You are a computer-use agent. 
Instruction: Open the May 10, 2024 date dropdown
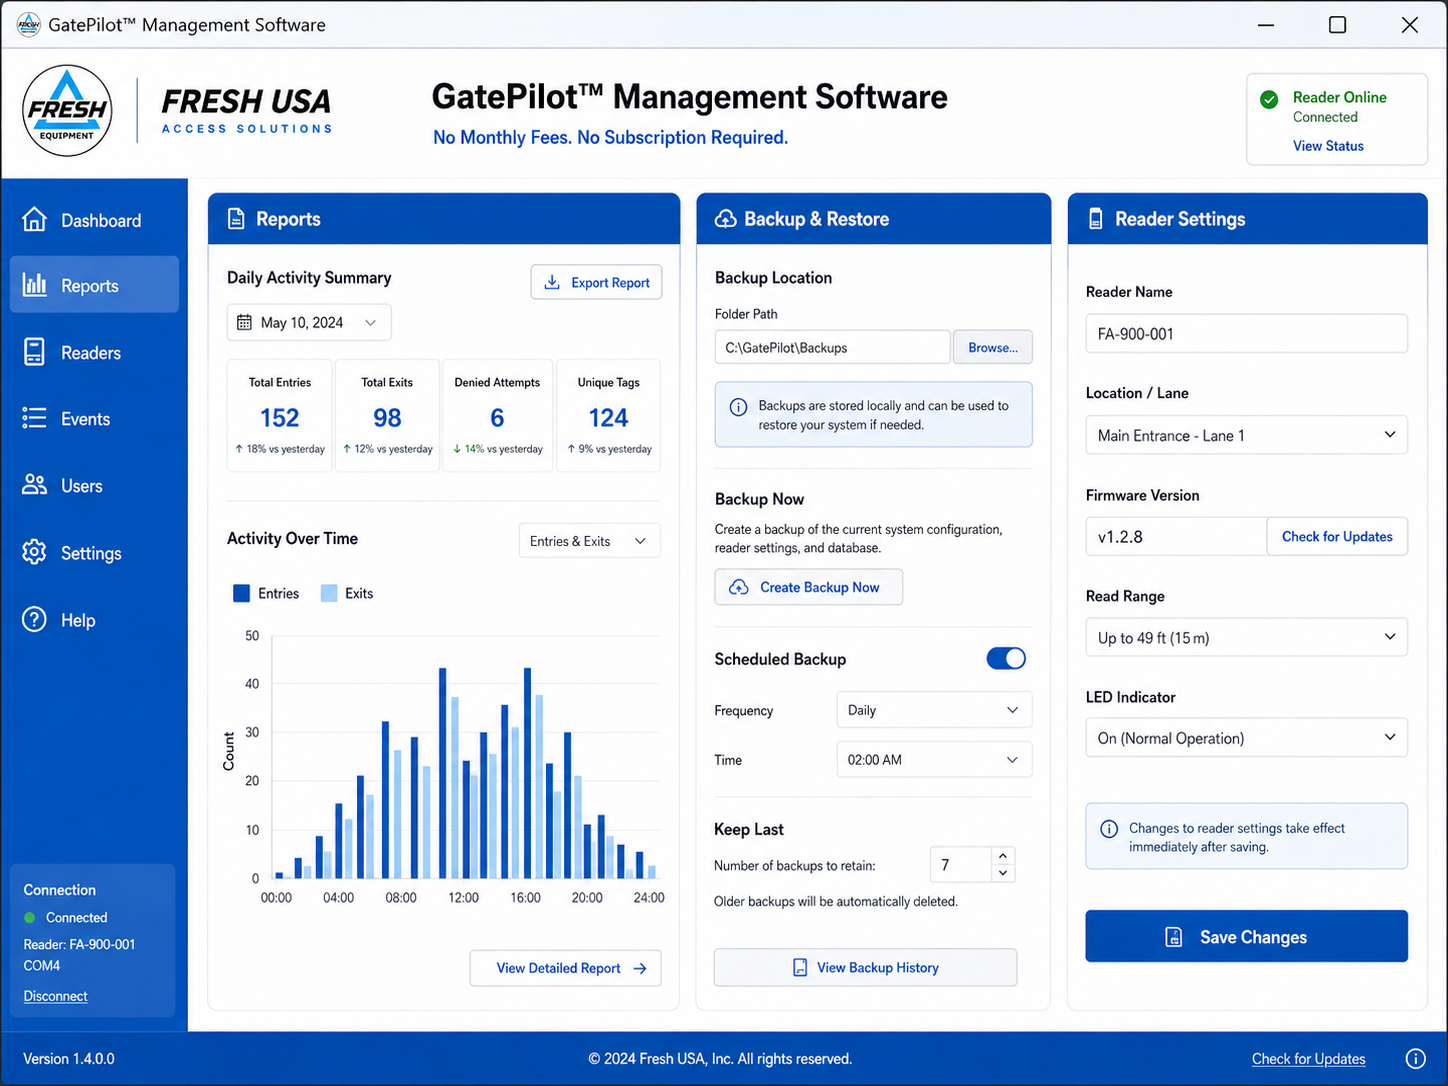(309, 322)
